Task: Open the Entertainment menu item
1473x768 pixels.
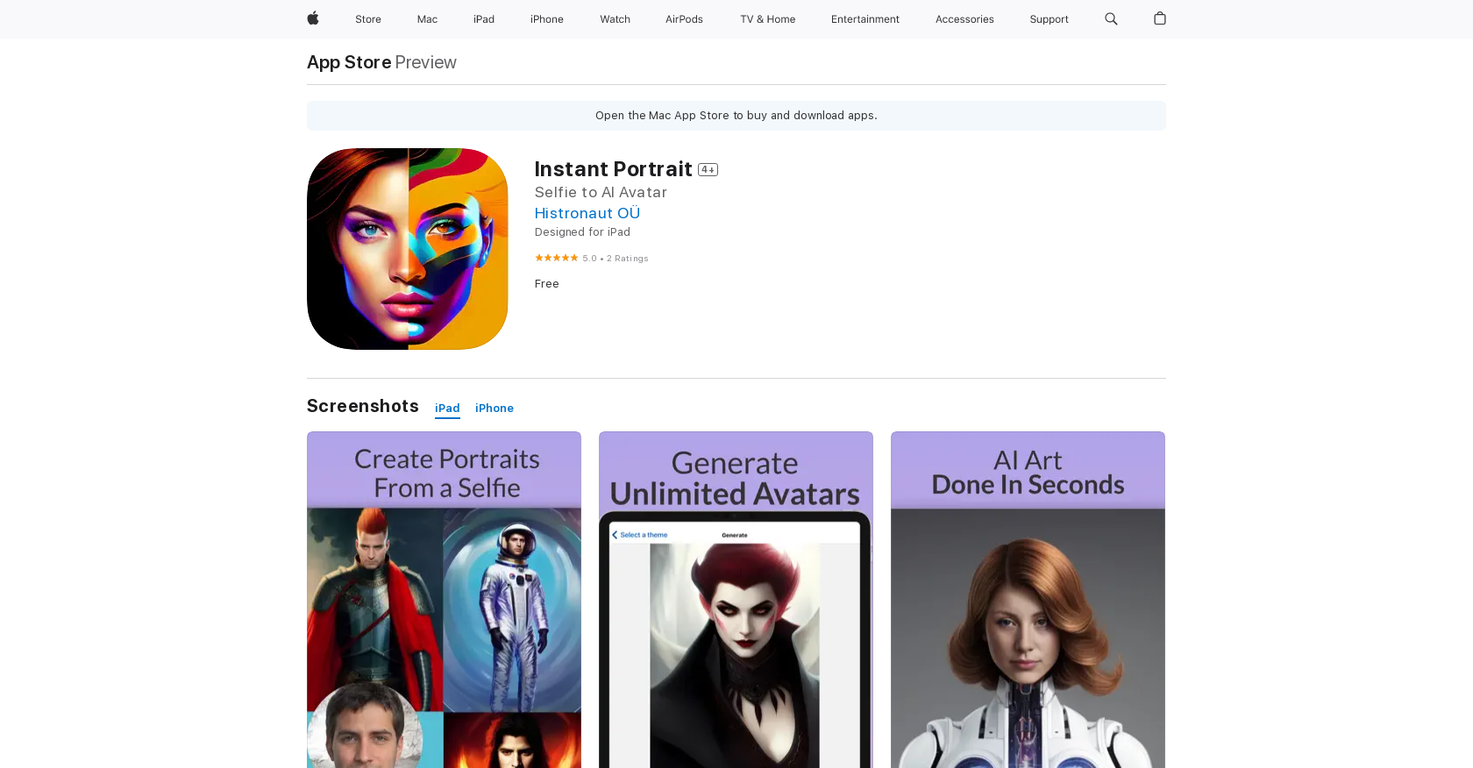Action: point(865,19)
